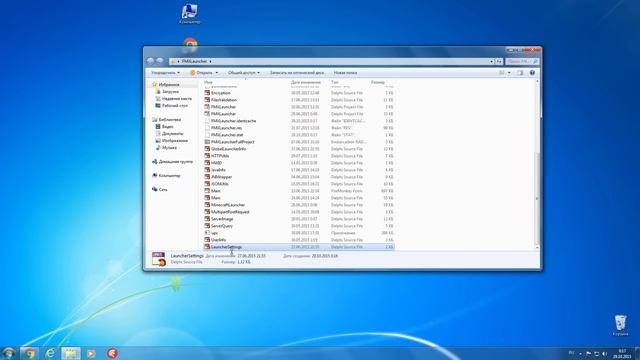
Task: Open the Видео library
Action: pyautogui.click(x=167, y=127)
